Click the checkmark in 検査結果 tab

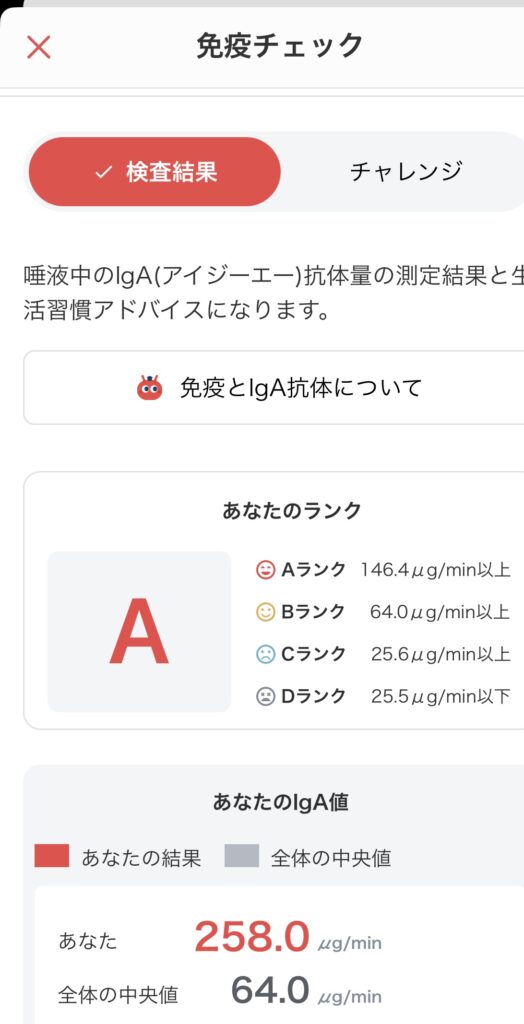(102, 173)
